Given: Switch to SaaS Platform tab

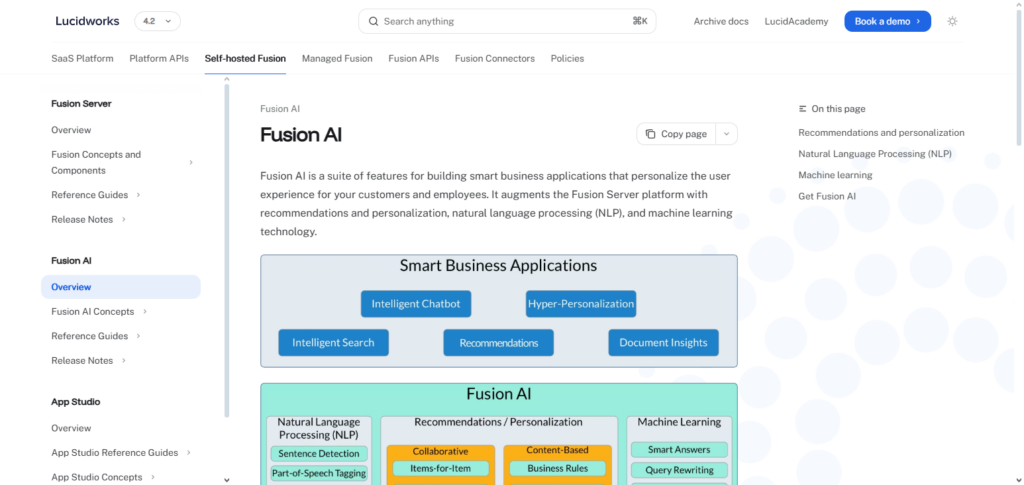Looking at the screenshot, I should coord(82,59).
